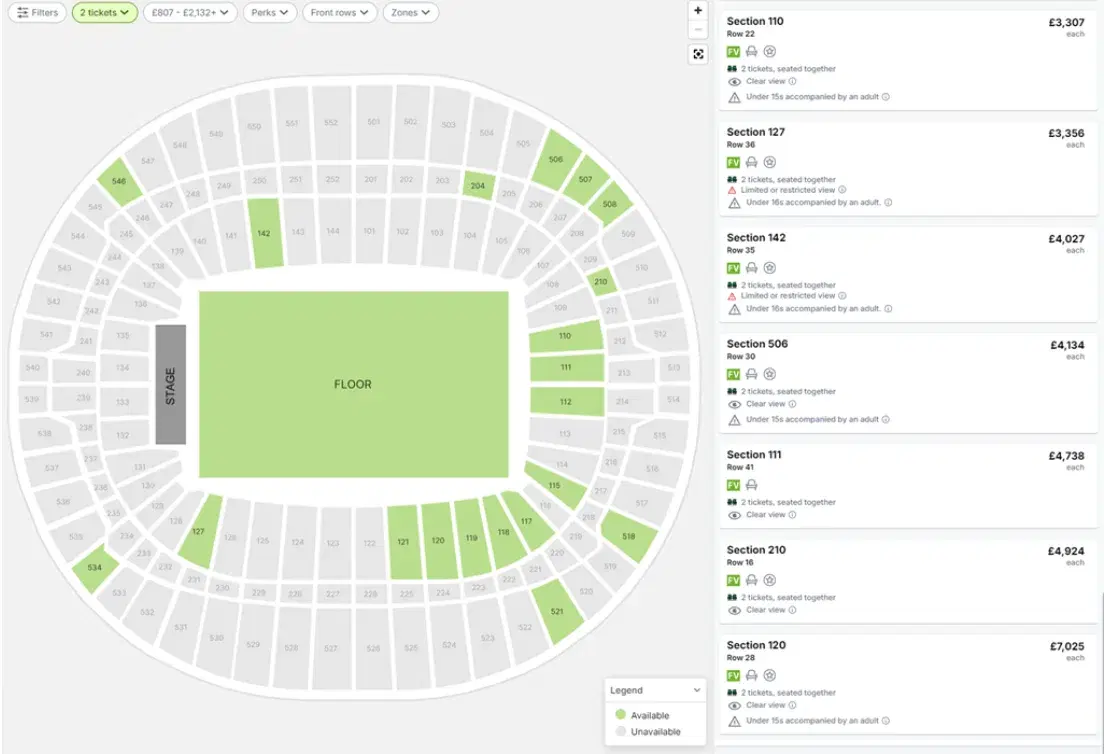
Task: Zoom out of the seat map
Action: [x=698, y=30]
